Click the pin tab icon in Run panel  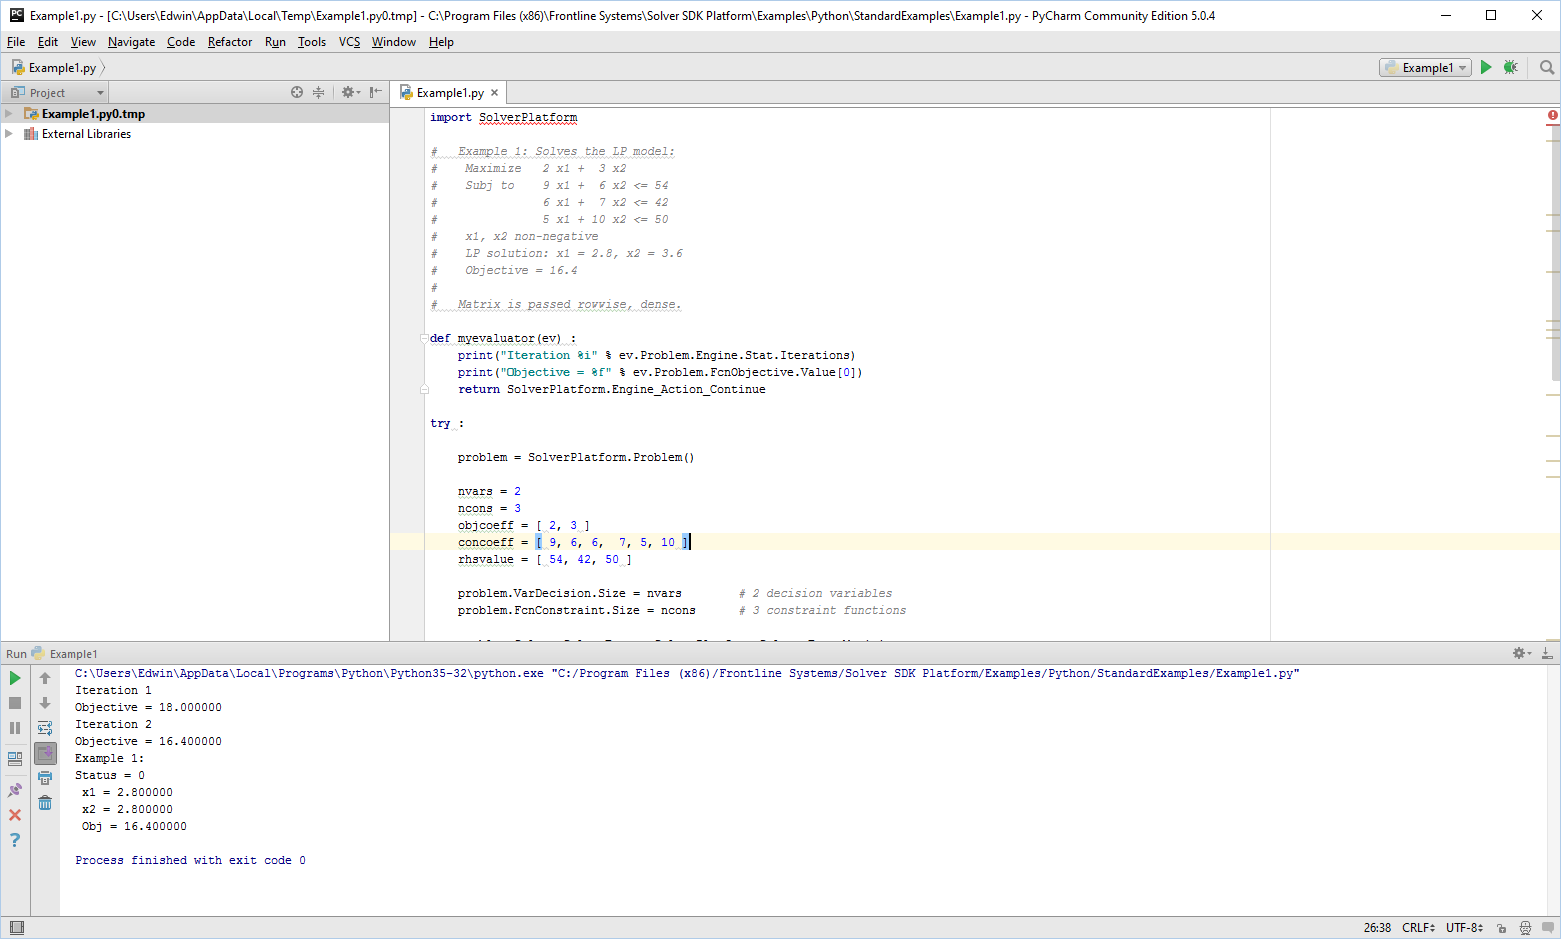pos(15,790)
